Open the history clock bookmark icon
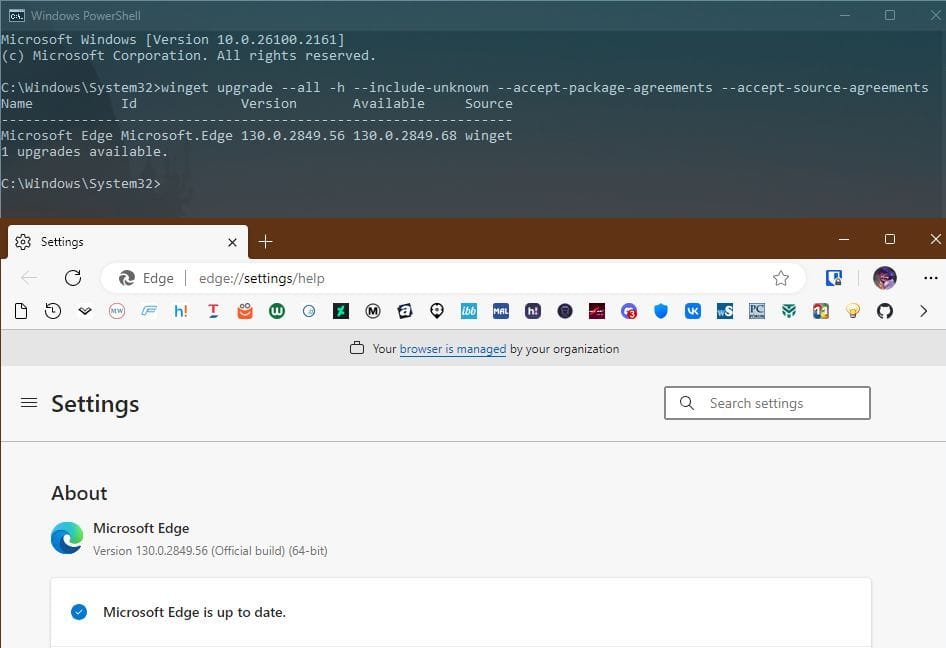 (53, 311)
